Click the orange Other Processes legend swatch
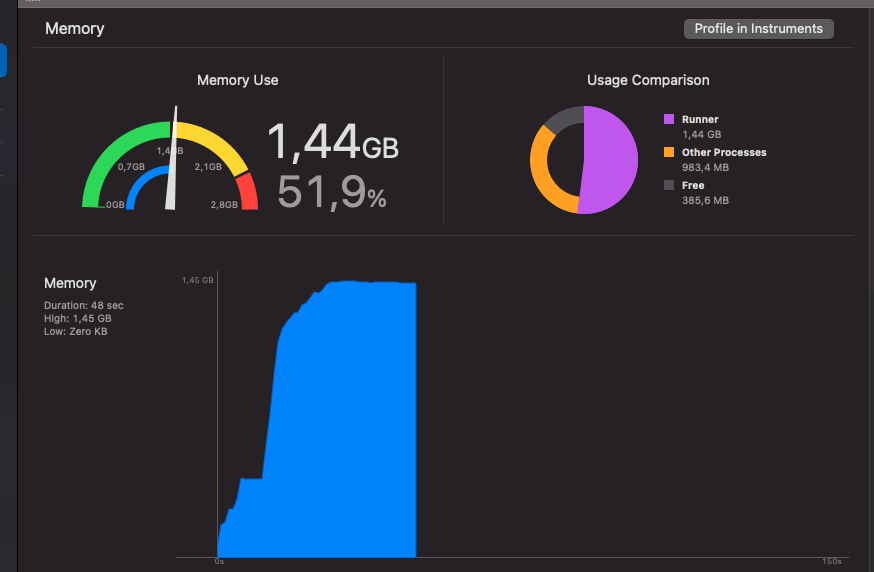The width and height of the screenshot is (874, 572). (669, 152)
